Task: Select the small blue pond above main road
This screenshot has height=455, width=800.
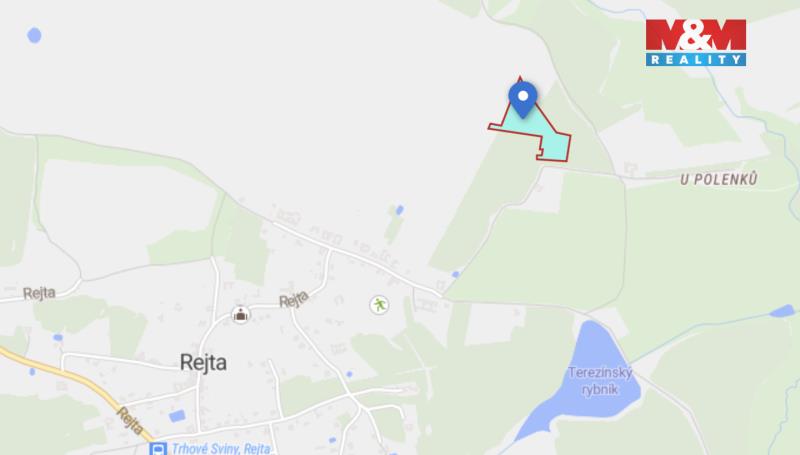Action: coord(399,210)
